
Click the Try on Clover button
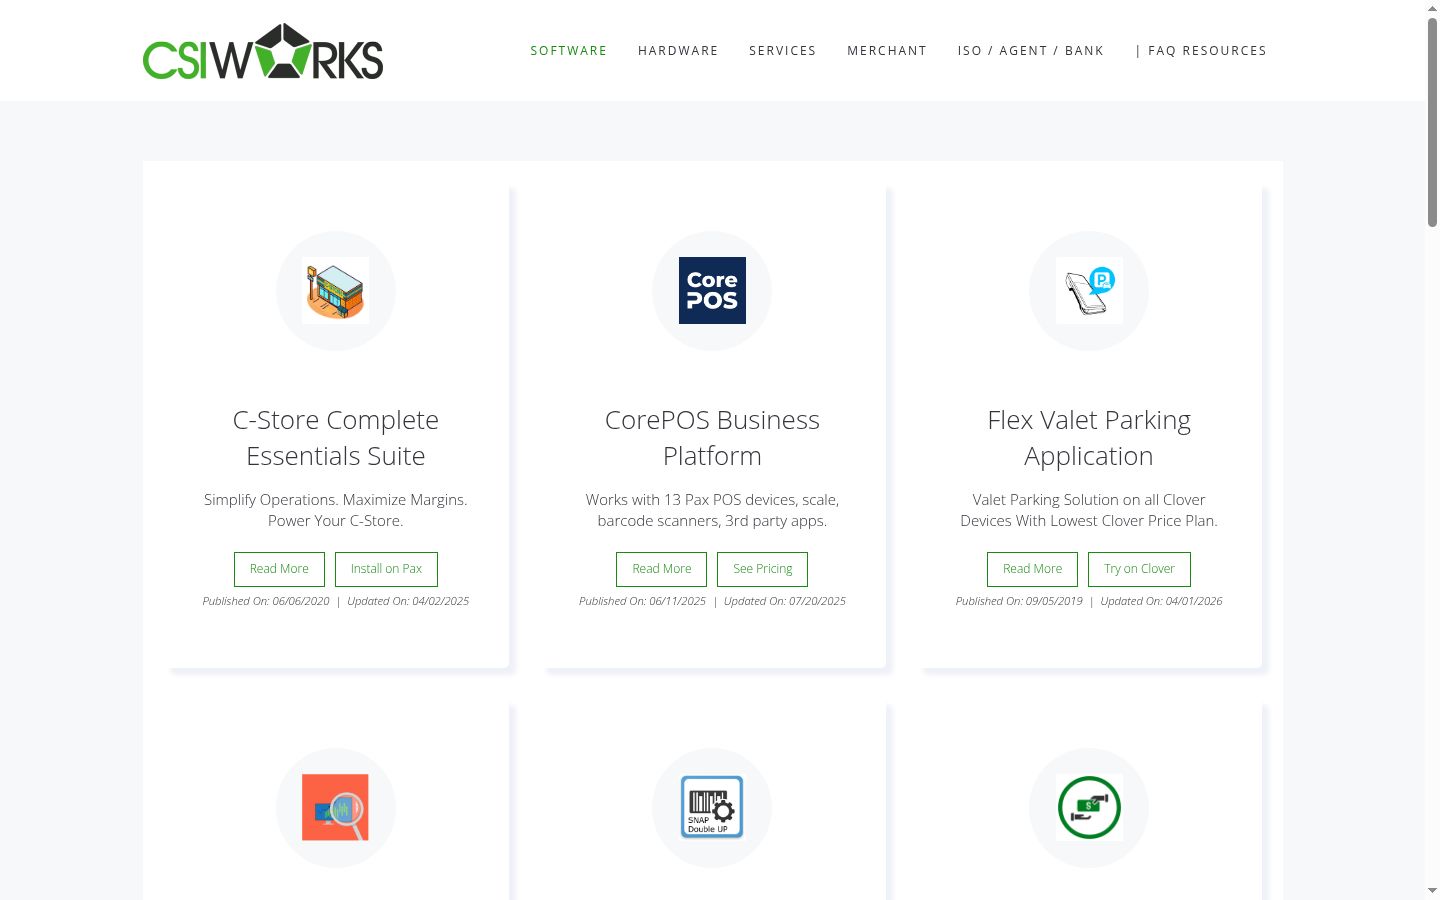[x=1139, y=569]
